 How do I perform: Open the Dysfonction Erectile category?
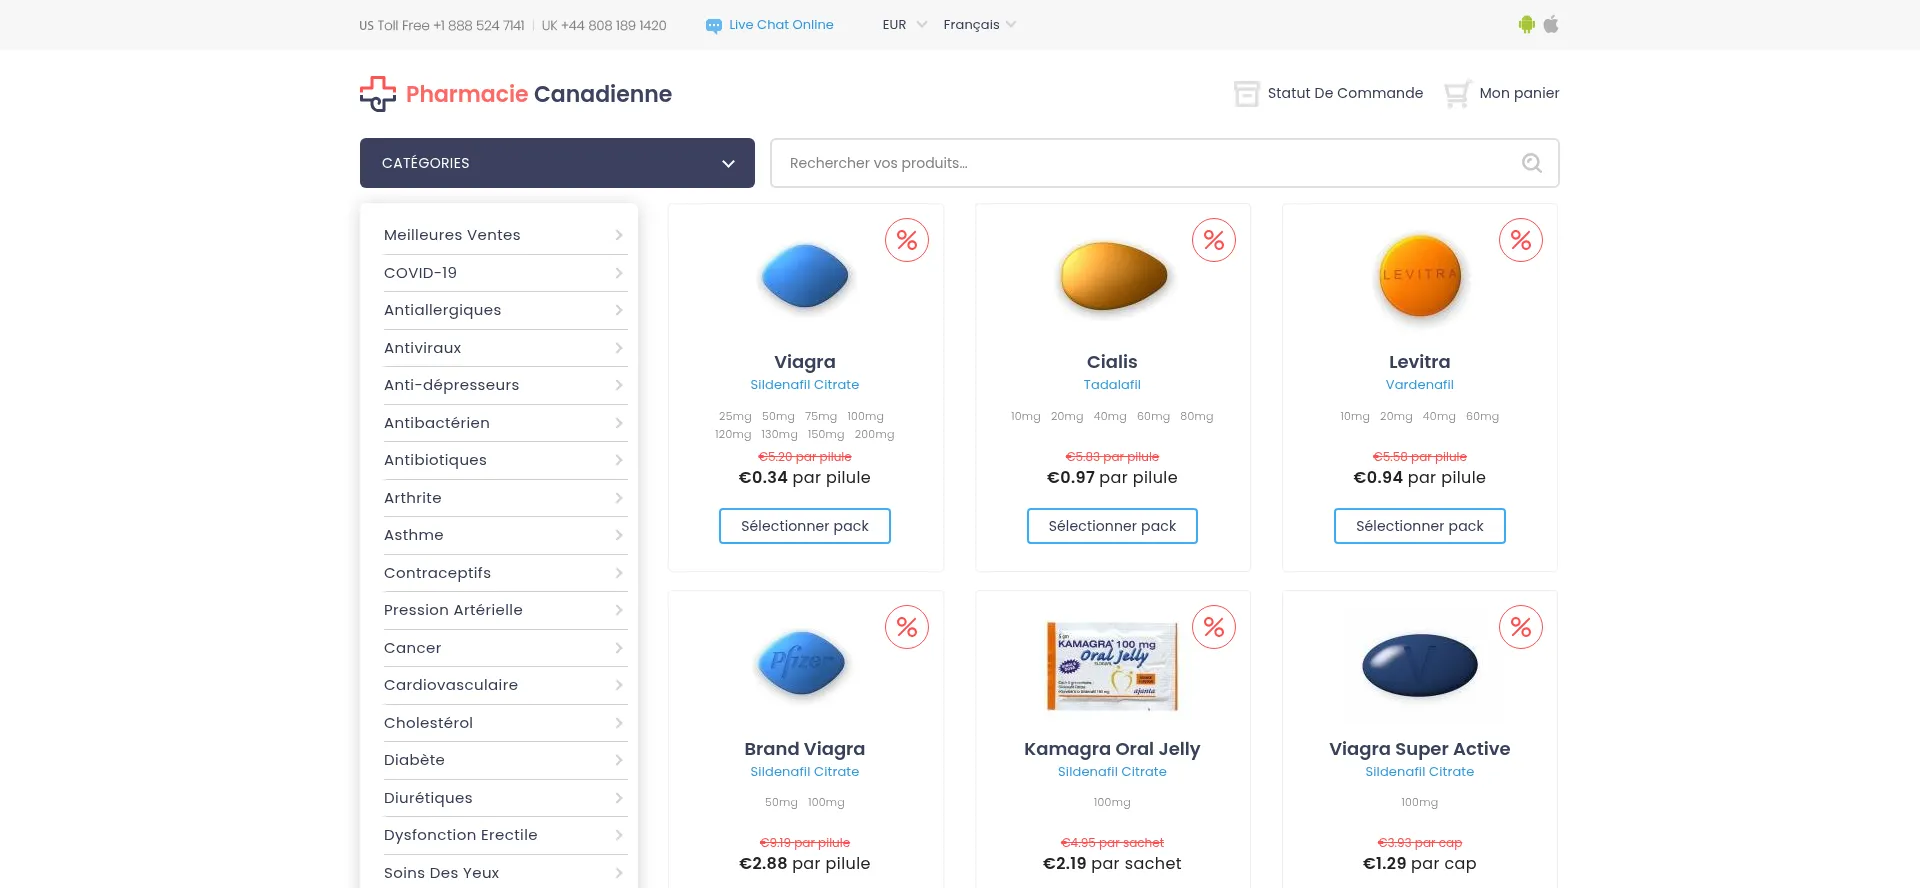pos(460,835)
